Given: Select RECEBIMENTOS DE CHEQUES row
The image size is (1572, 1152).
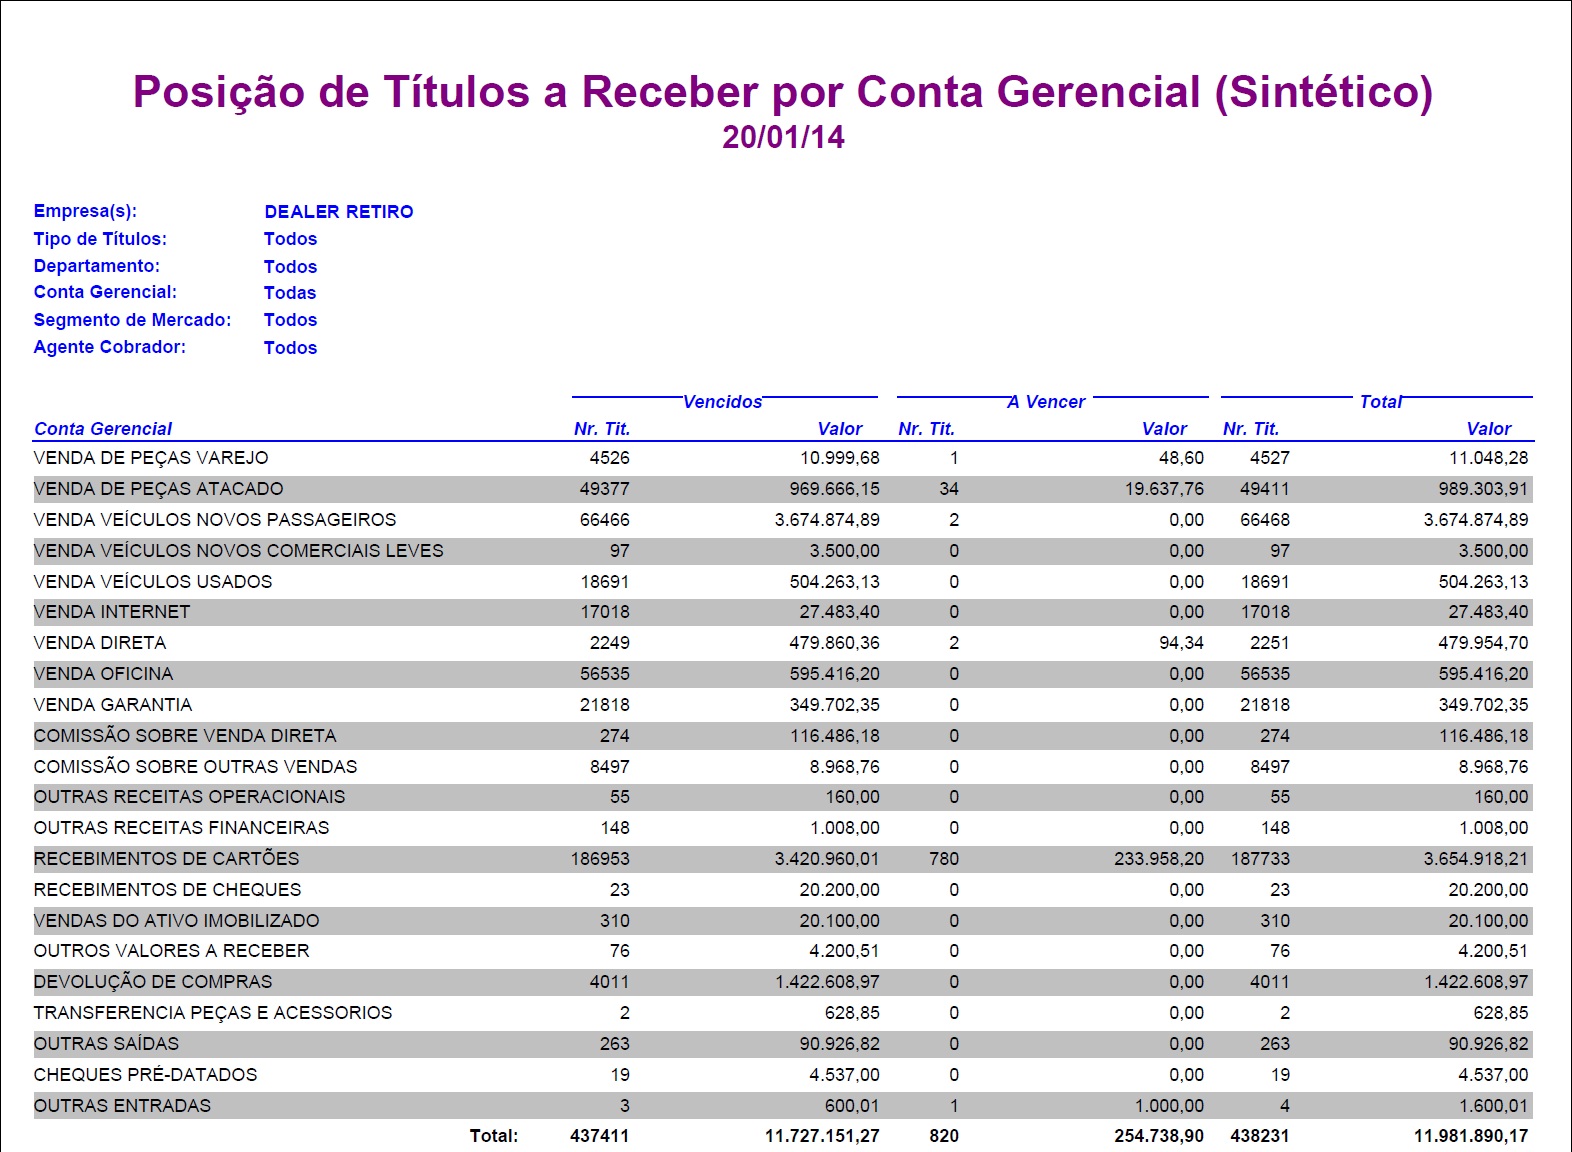Looking at the screenshot, I should pyautogui.click(x=783, y=890).
